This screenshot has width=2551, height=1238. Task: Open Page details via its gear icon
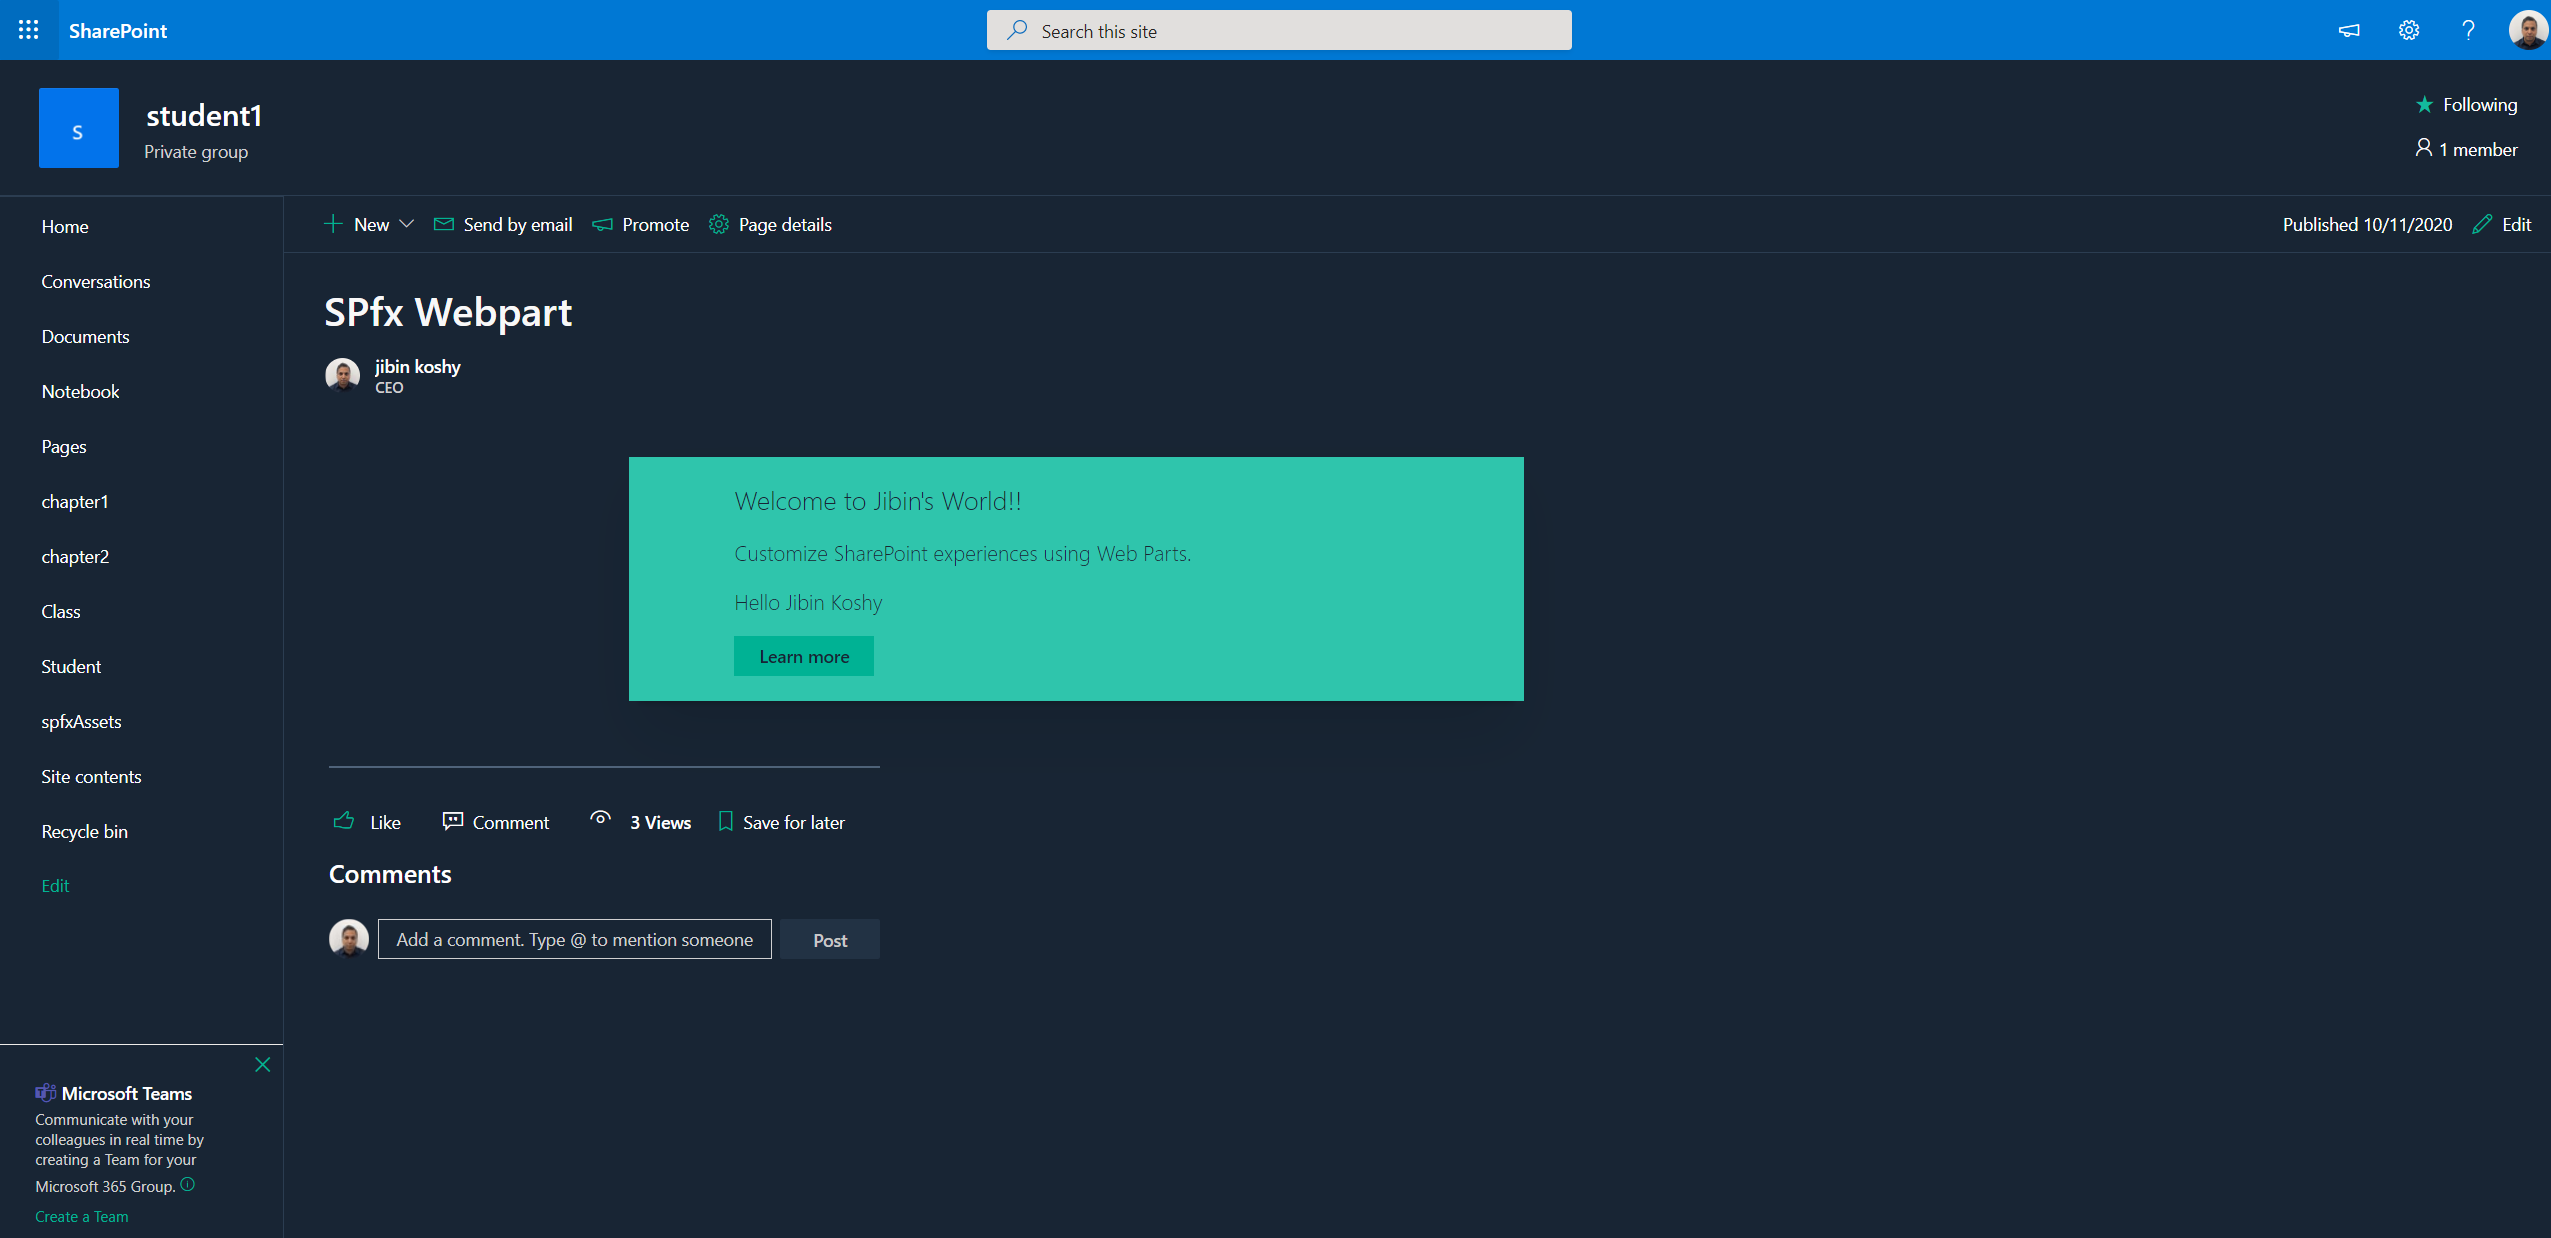click(718, 224)
